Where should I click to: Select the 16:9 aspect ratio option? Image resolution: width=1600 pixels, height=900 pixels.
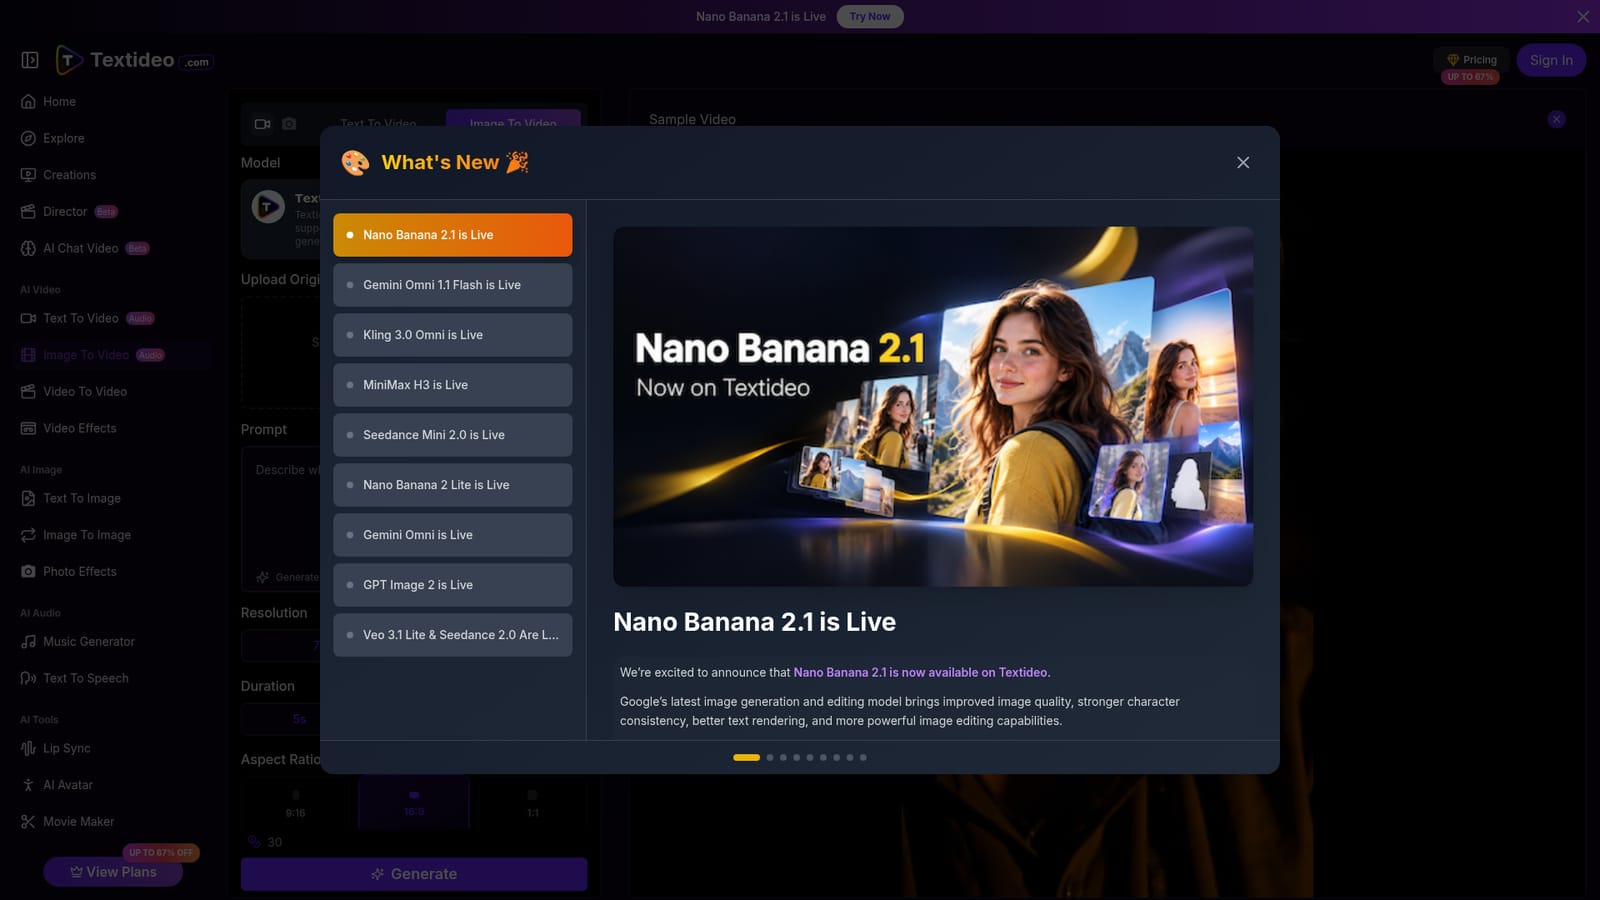(414, 803)
